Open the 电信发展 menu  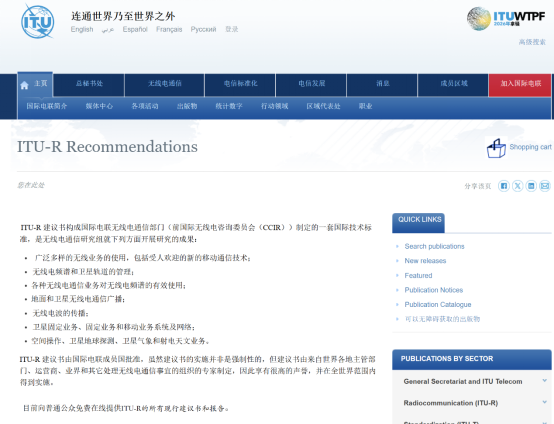click(x=311, y=84)
